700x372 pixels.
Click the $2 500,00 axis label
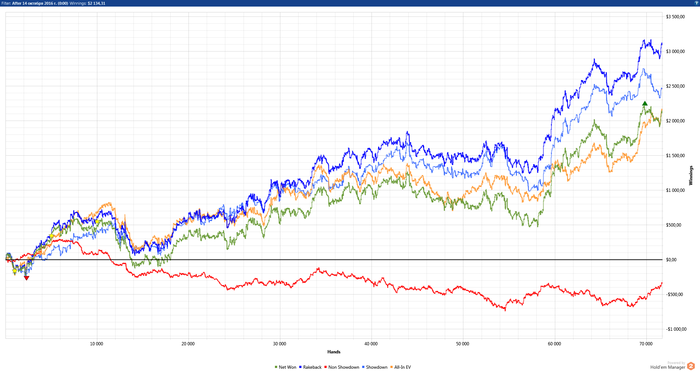[675, 86]
